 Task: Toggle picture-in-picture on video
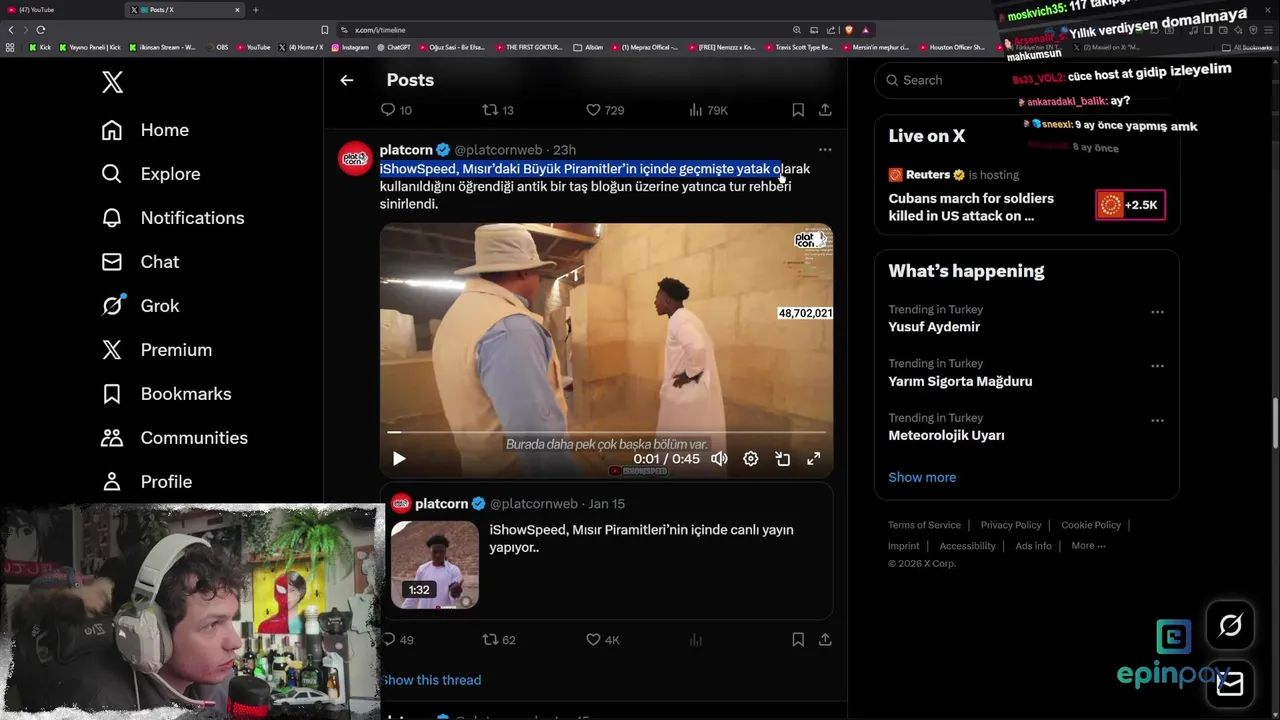(783, 459)
